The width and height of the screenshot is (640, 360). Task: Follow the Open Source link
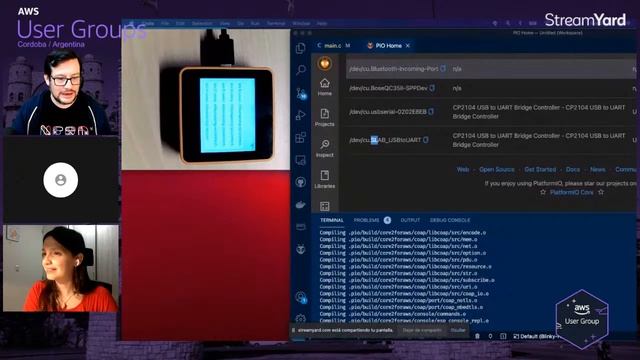[x=497, y=169]
